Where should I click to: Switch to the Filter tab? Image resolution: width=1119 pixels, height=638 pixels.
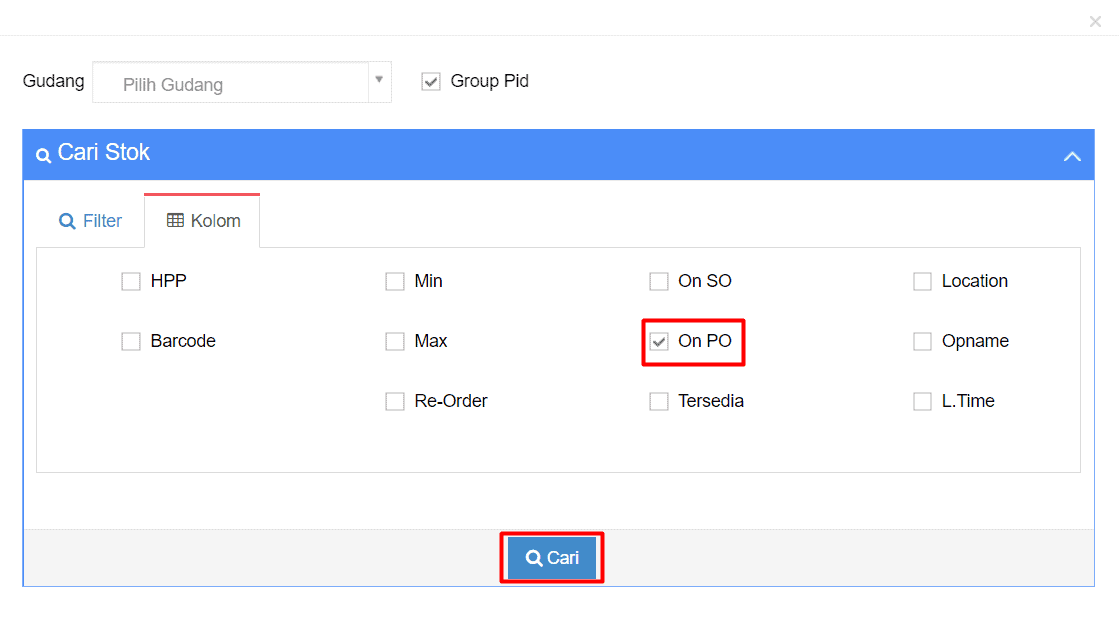click(x=90, y=221)
